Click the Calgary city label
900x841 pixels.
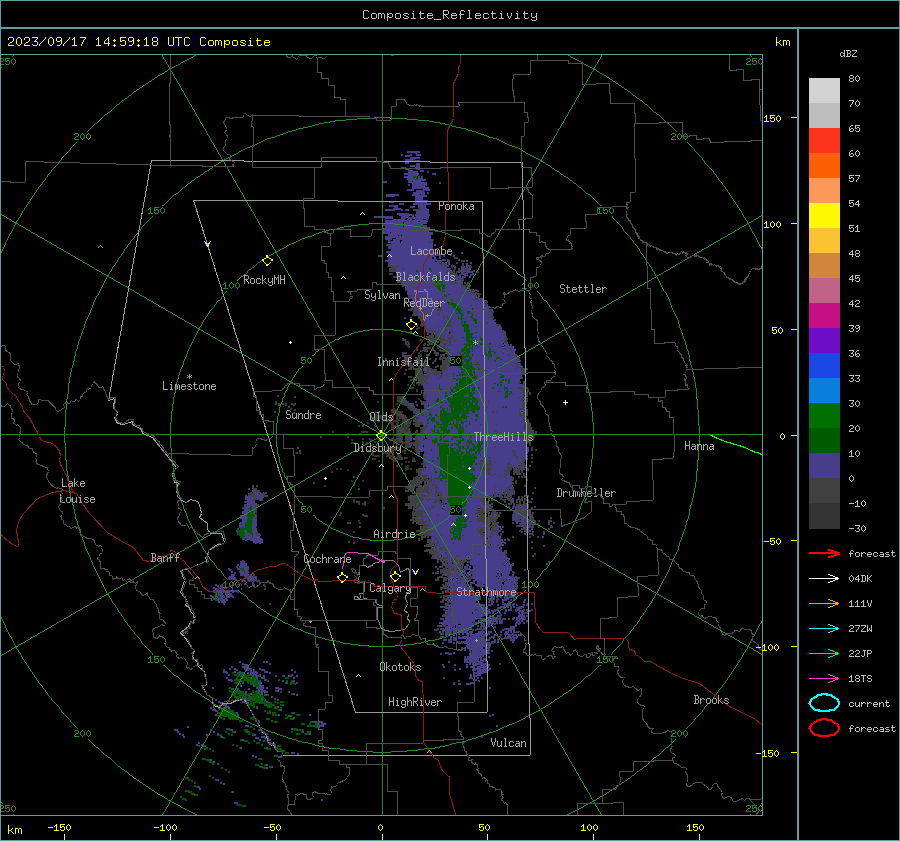point(390,588)
